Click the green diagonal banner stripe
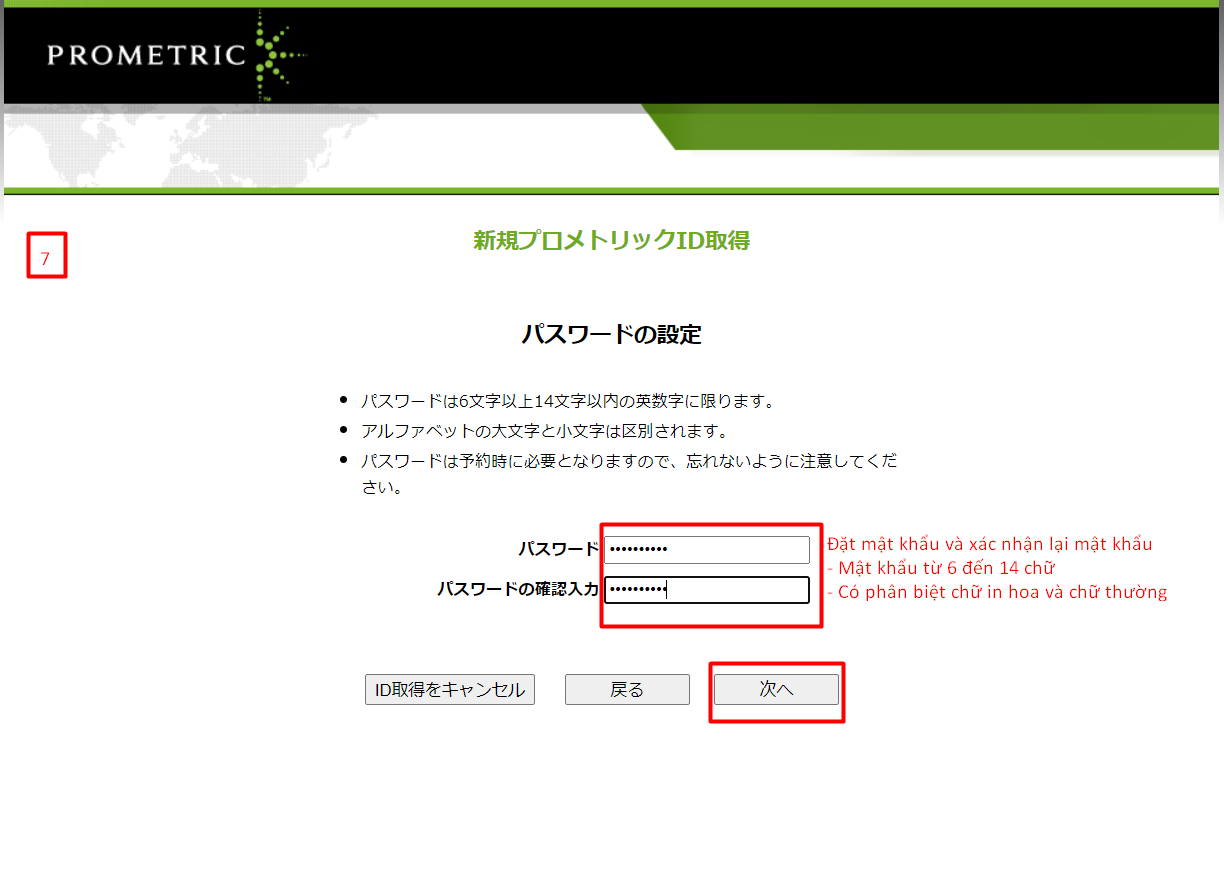1224x869 pixels. point(900,128)
